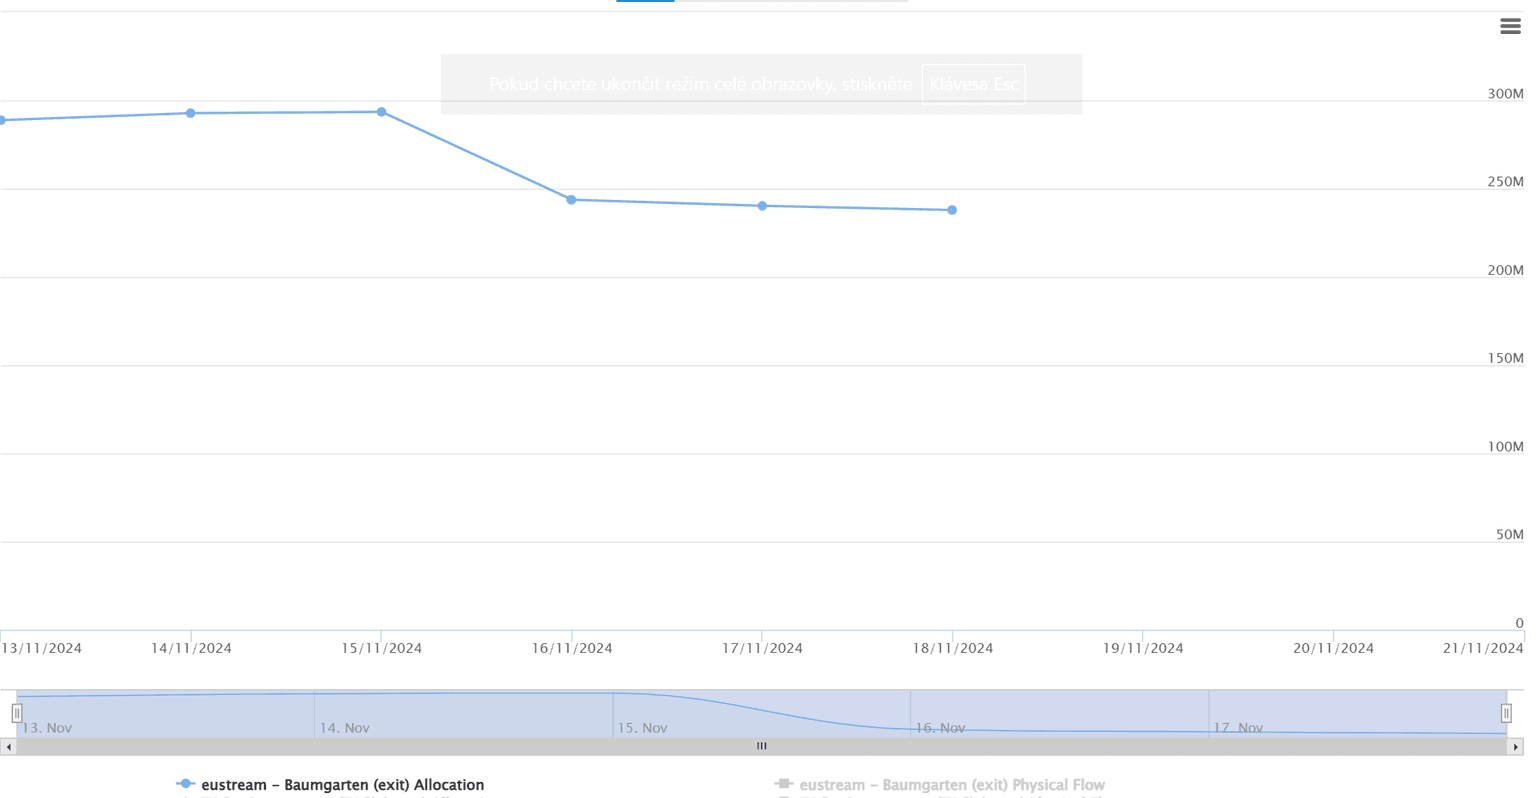Viewport: 1536px width, 798px height.
Task: Select the 16/11/2024 data point
Action: 572,200
